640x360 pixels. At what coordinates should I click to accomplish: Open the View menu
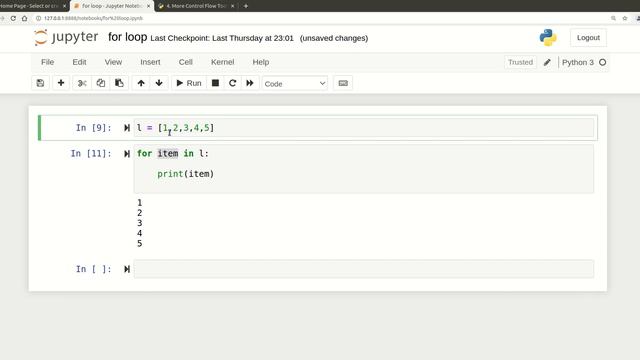[113, 62]
